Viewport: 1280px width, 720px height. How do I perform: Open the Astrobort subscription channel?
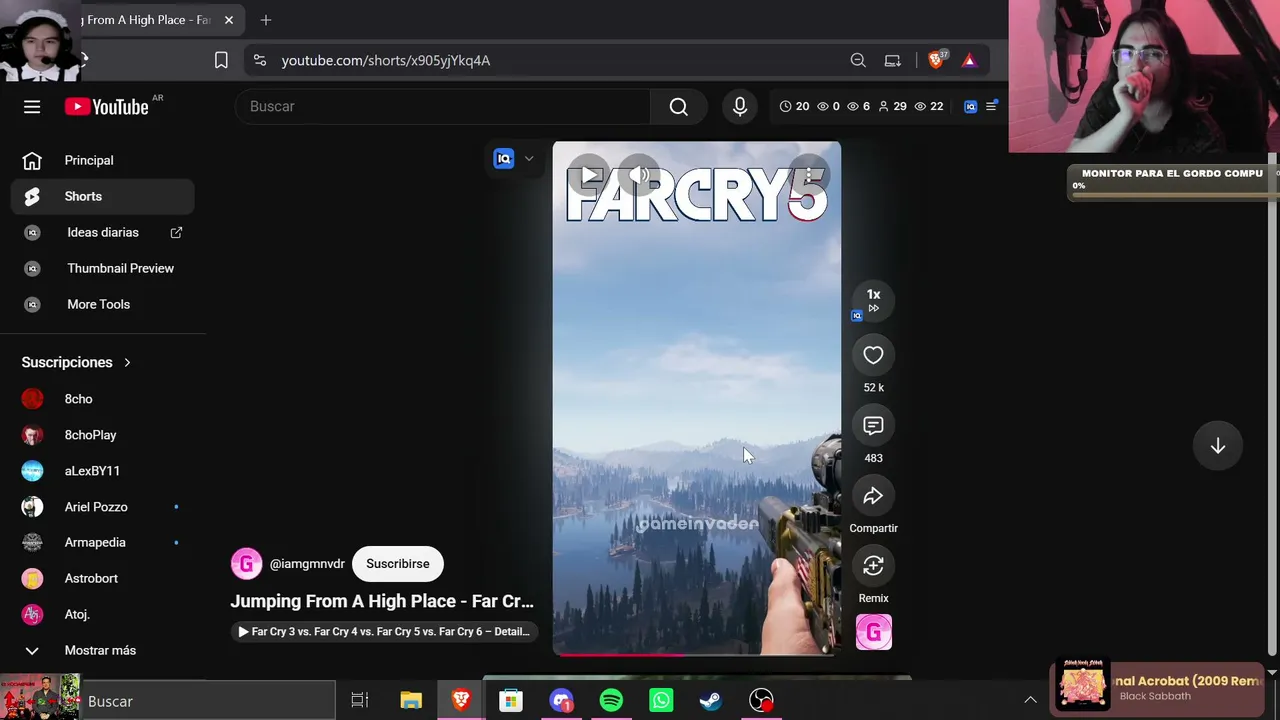point(103,578)
